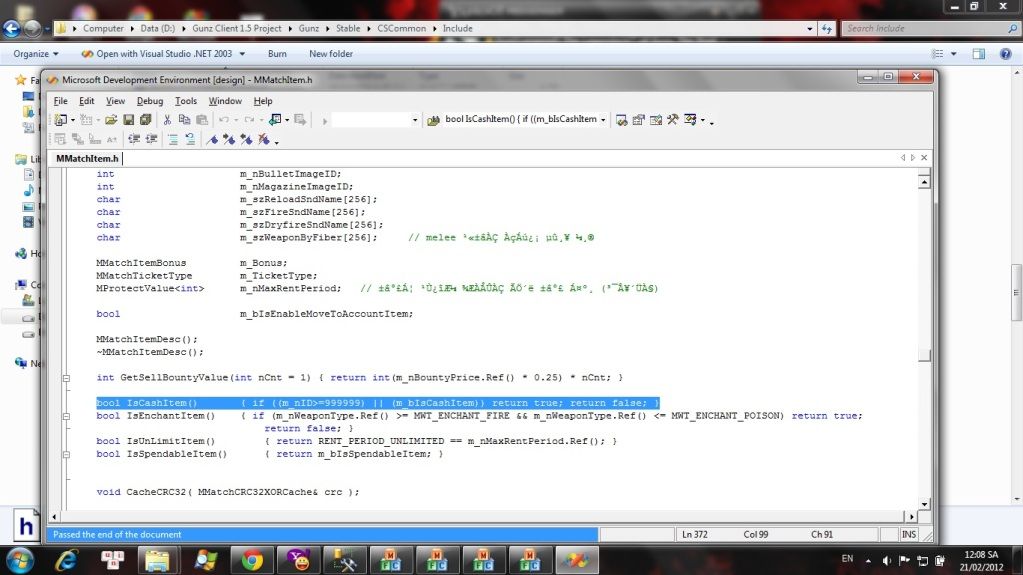The height and width of the screenshot is (575, 1023).
Task: Click the Cut scissors icon
Action: [x=168, y=120]
